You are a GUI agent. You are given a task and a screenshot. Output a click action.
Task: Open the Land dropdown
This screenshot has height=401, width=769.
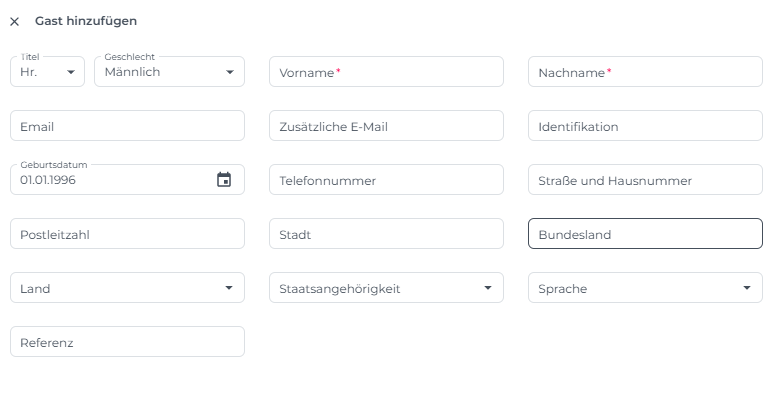[x=127, y=288]
